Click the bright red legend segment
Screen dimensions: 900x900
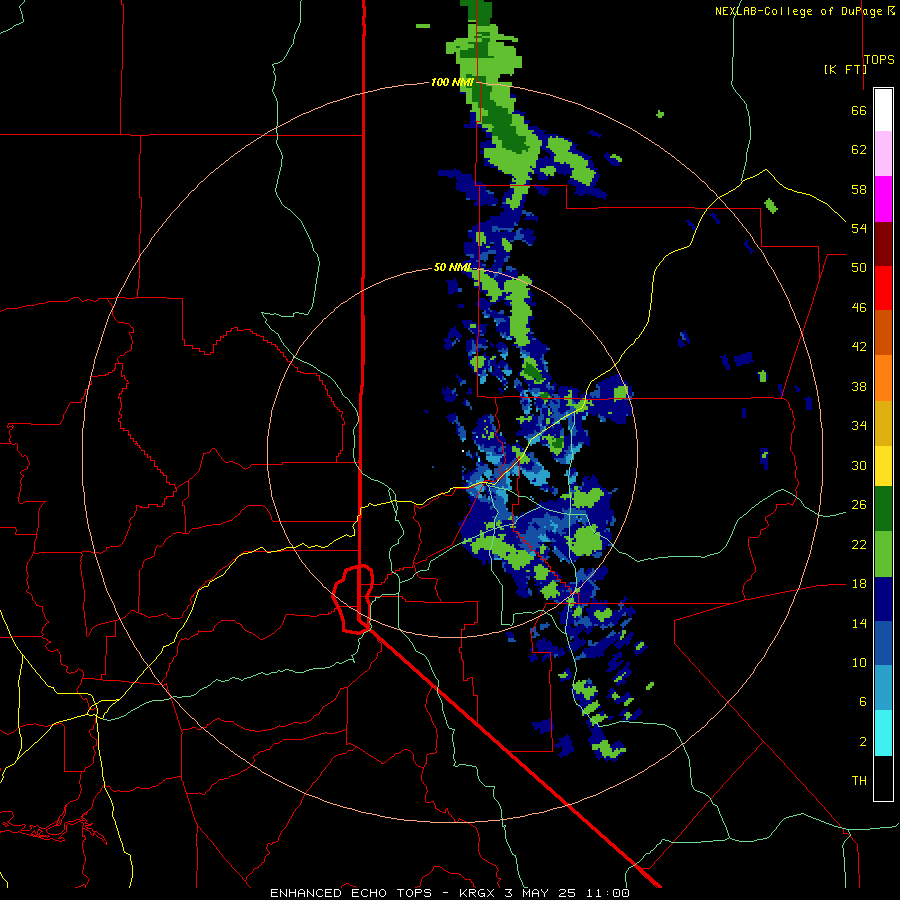[883, 288]
